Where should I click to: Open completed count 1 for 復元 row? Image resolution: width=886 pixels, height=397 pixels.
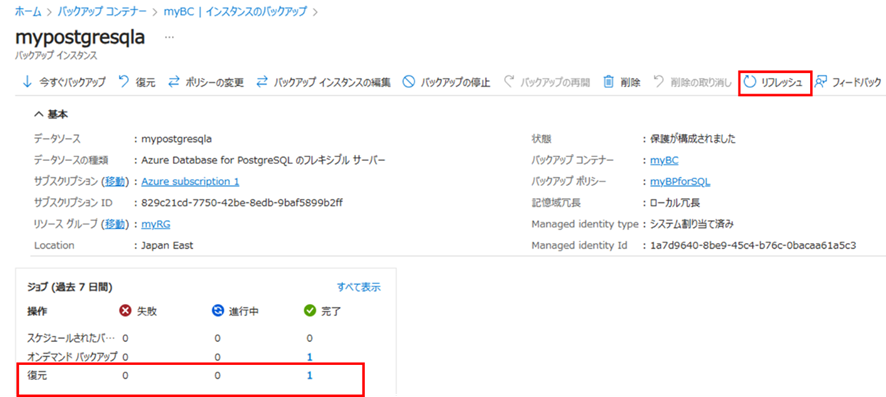point(310,376)
